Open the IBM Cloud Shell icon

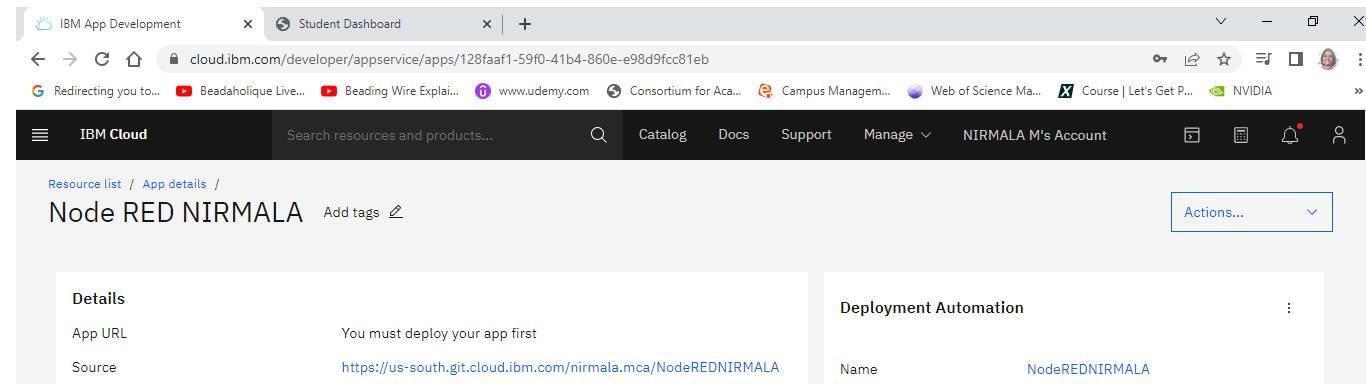(1192, 135)
